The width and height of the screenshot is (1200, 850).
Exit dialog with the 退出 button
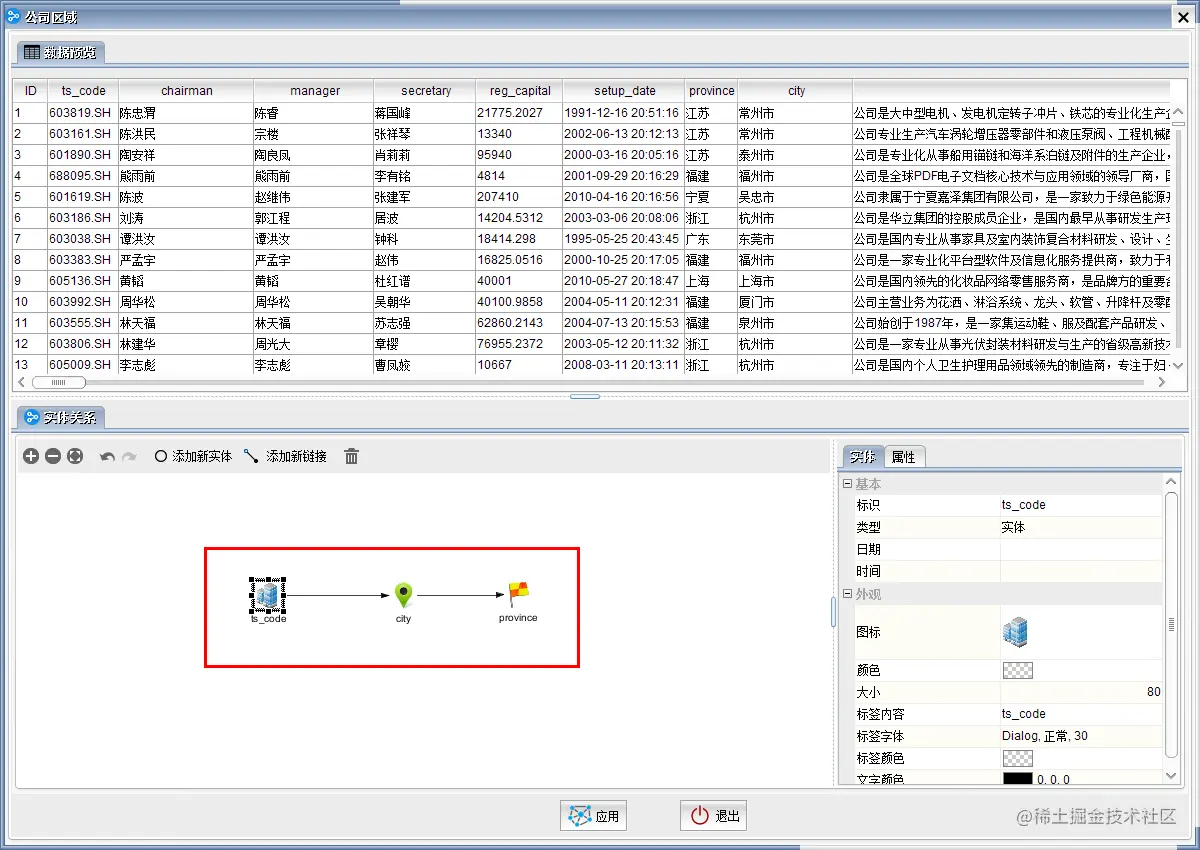pyautogui.click(x=713, y=816)
